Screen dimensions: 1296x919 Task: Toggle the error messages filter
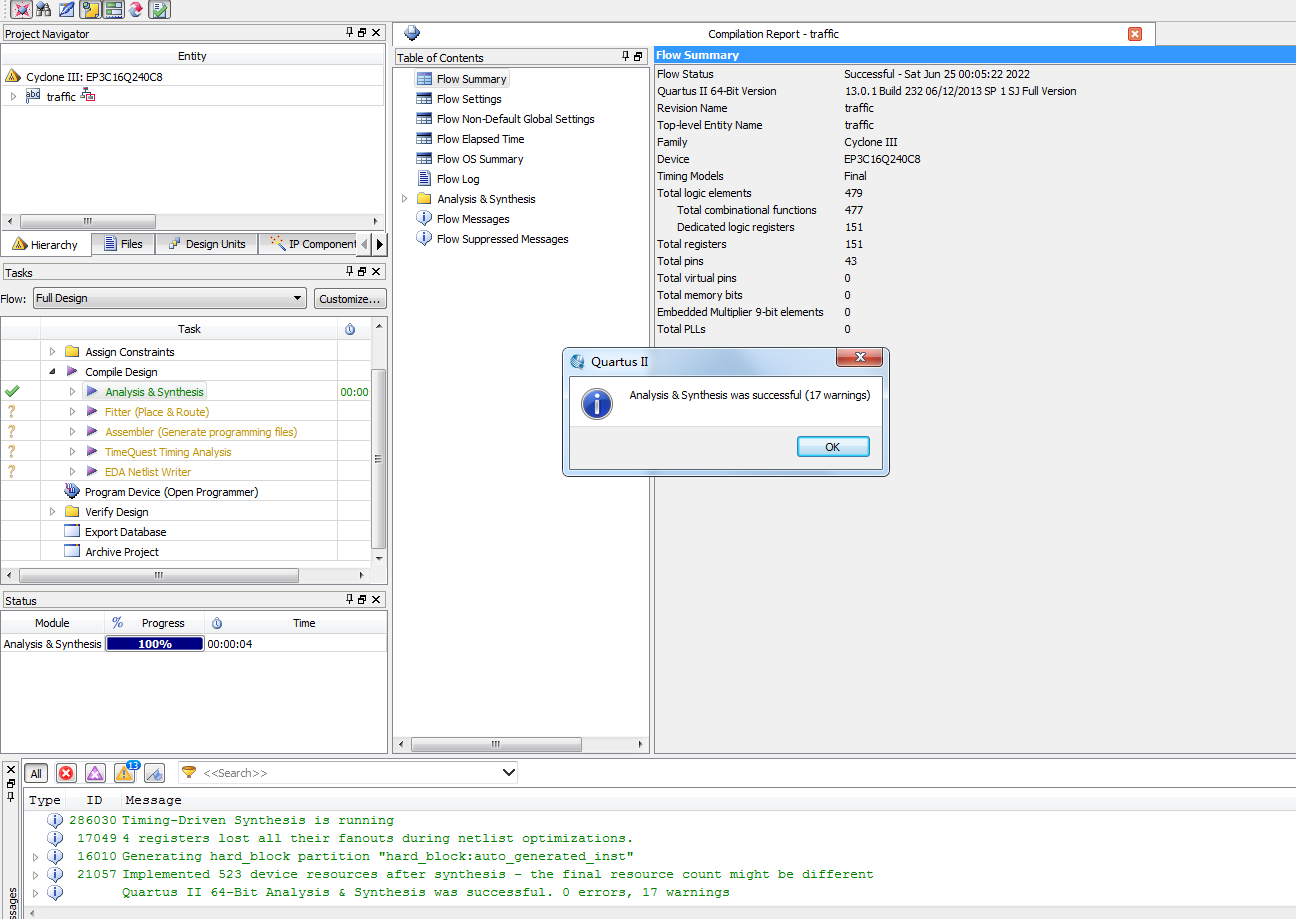point(66,773)
